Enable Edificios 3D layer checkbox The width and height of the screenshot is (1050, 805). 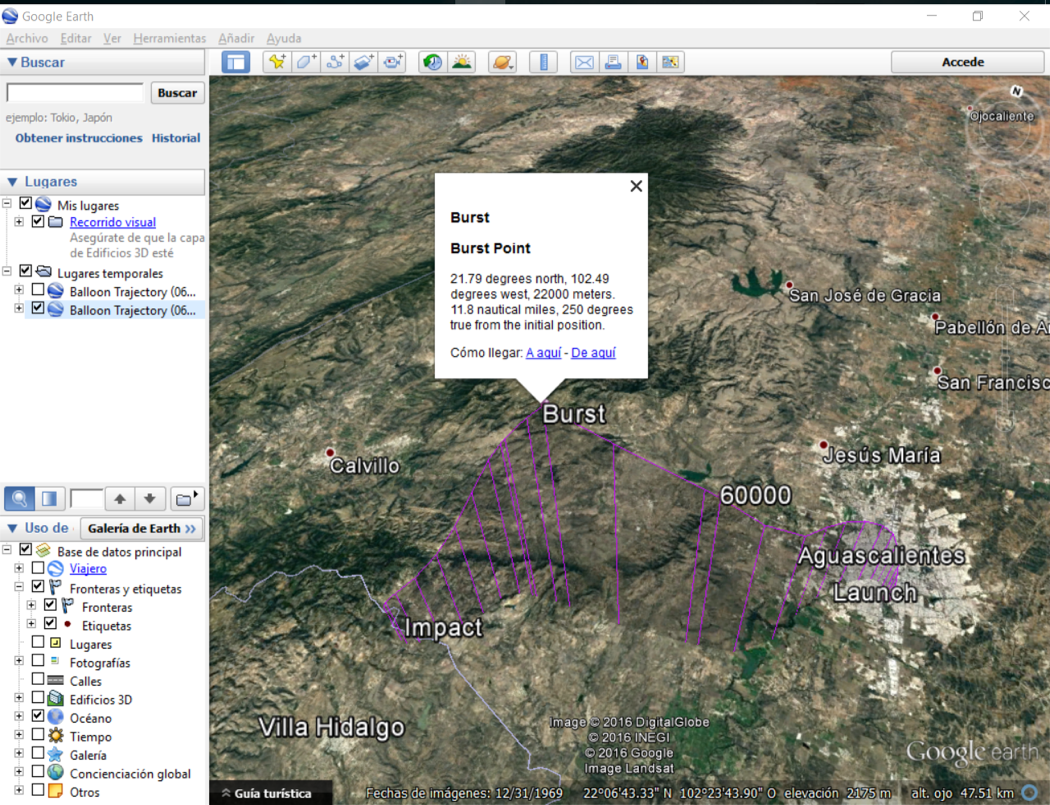pos(38,698)
